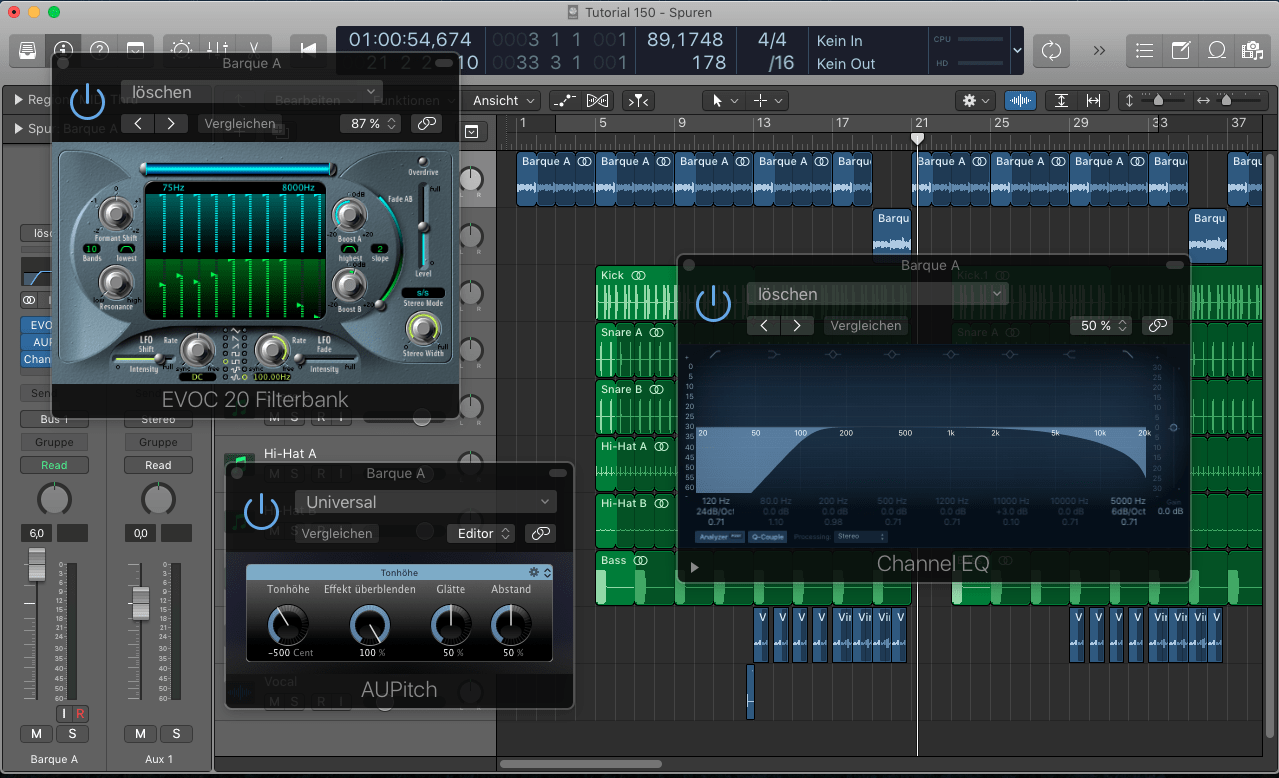The width and height of the screenshot is (1279, 778).
Task: Bypass the Channel EQ with power button
Action: pyautogui.click(x=714, y=303)
